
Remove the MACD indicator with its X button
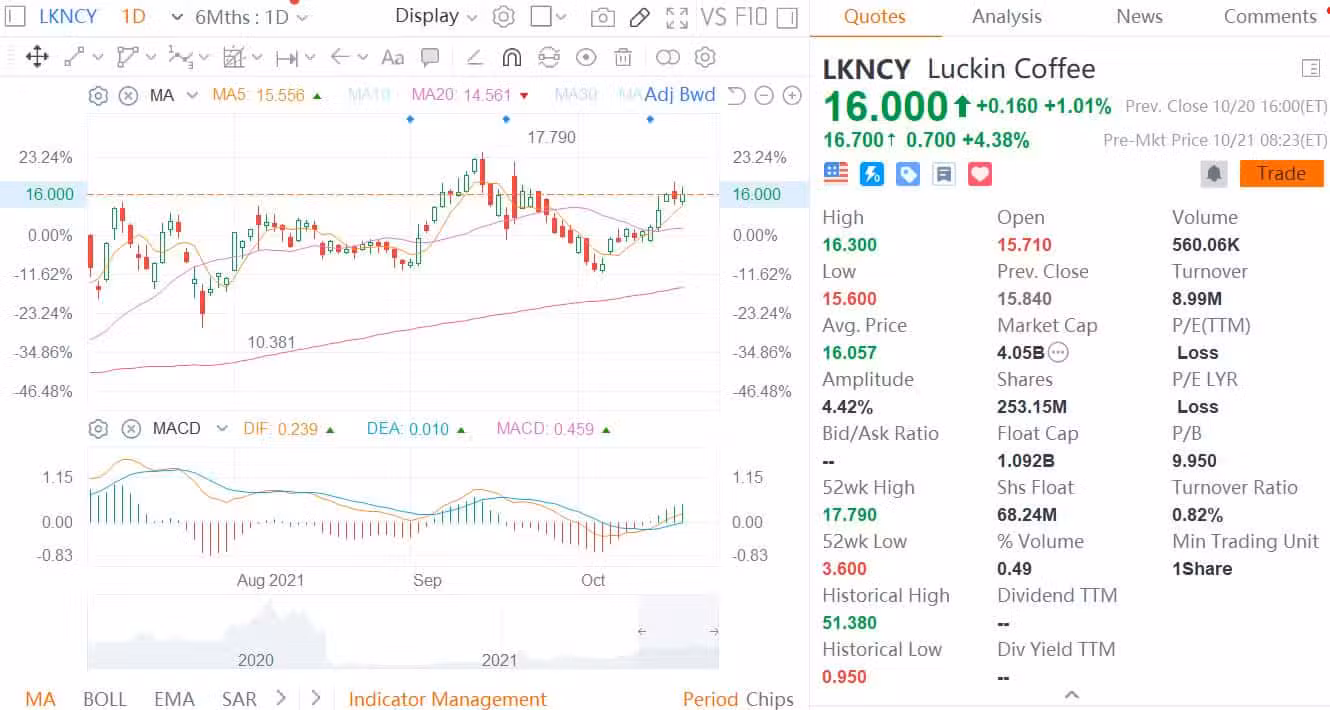point(131,428)
